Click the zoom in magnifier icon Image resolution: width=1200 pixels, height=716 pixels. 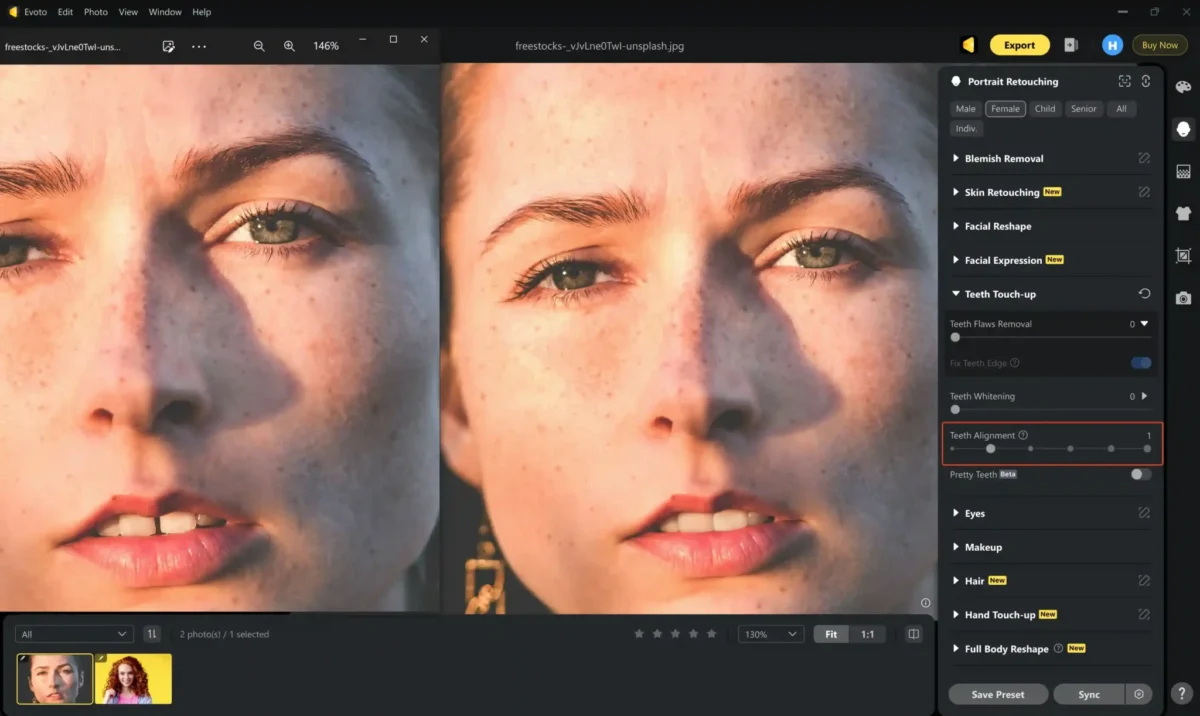(x=289, y=46)
